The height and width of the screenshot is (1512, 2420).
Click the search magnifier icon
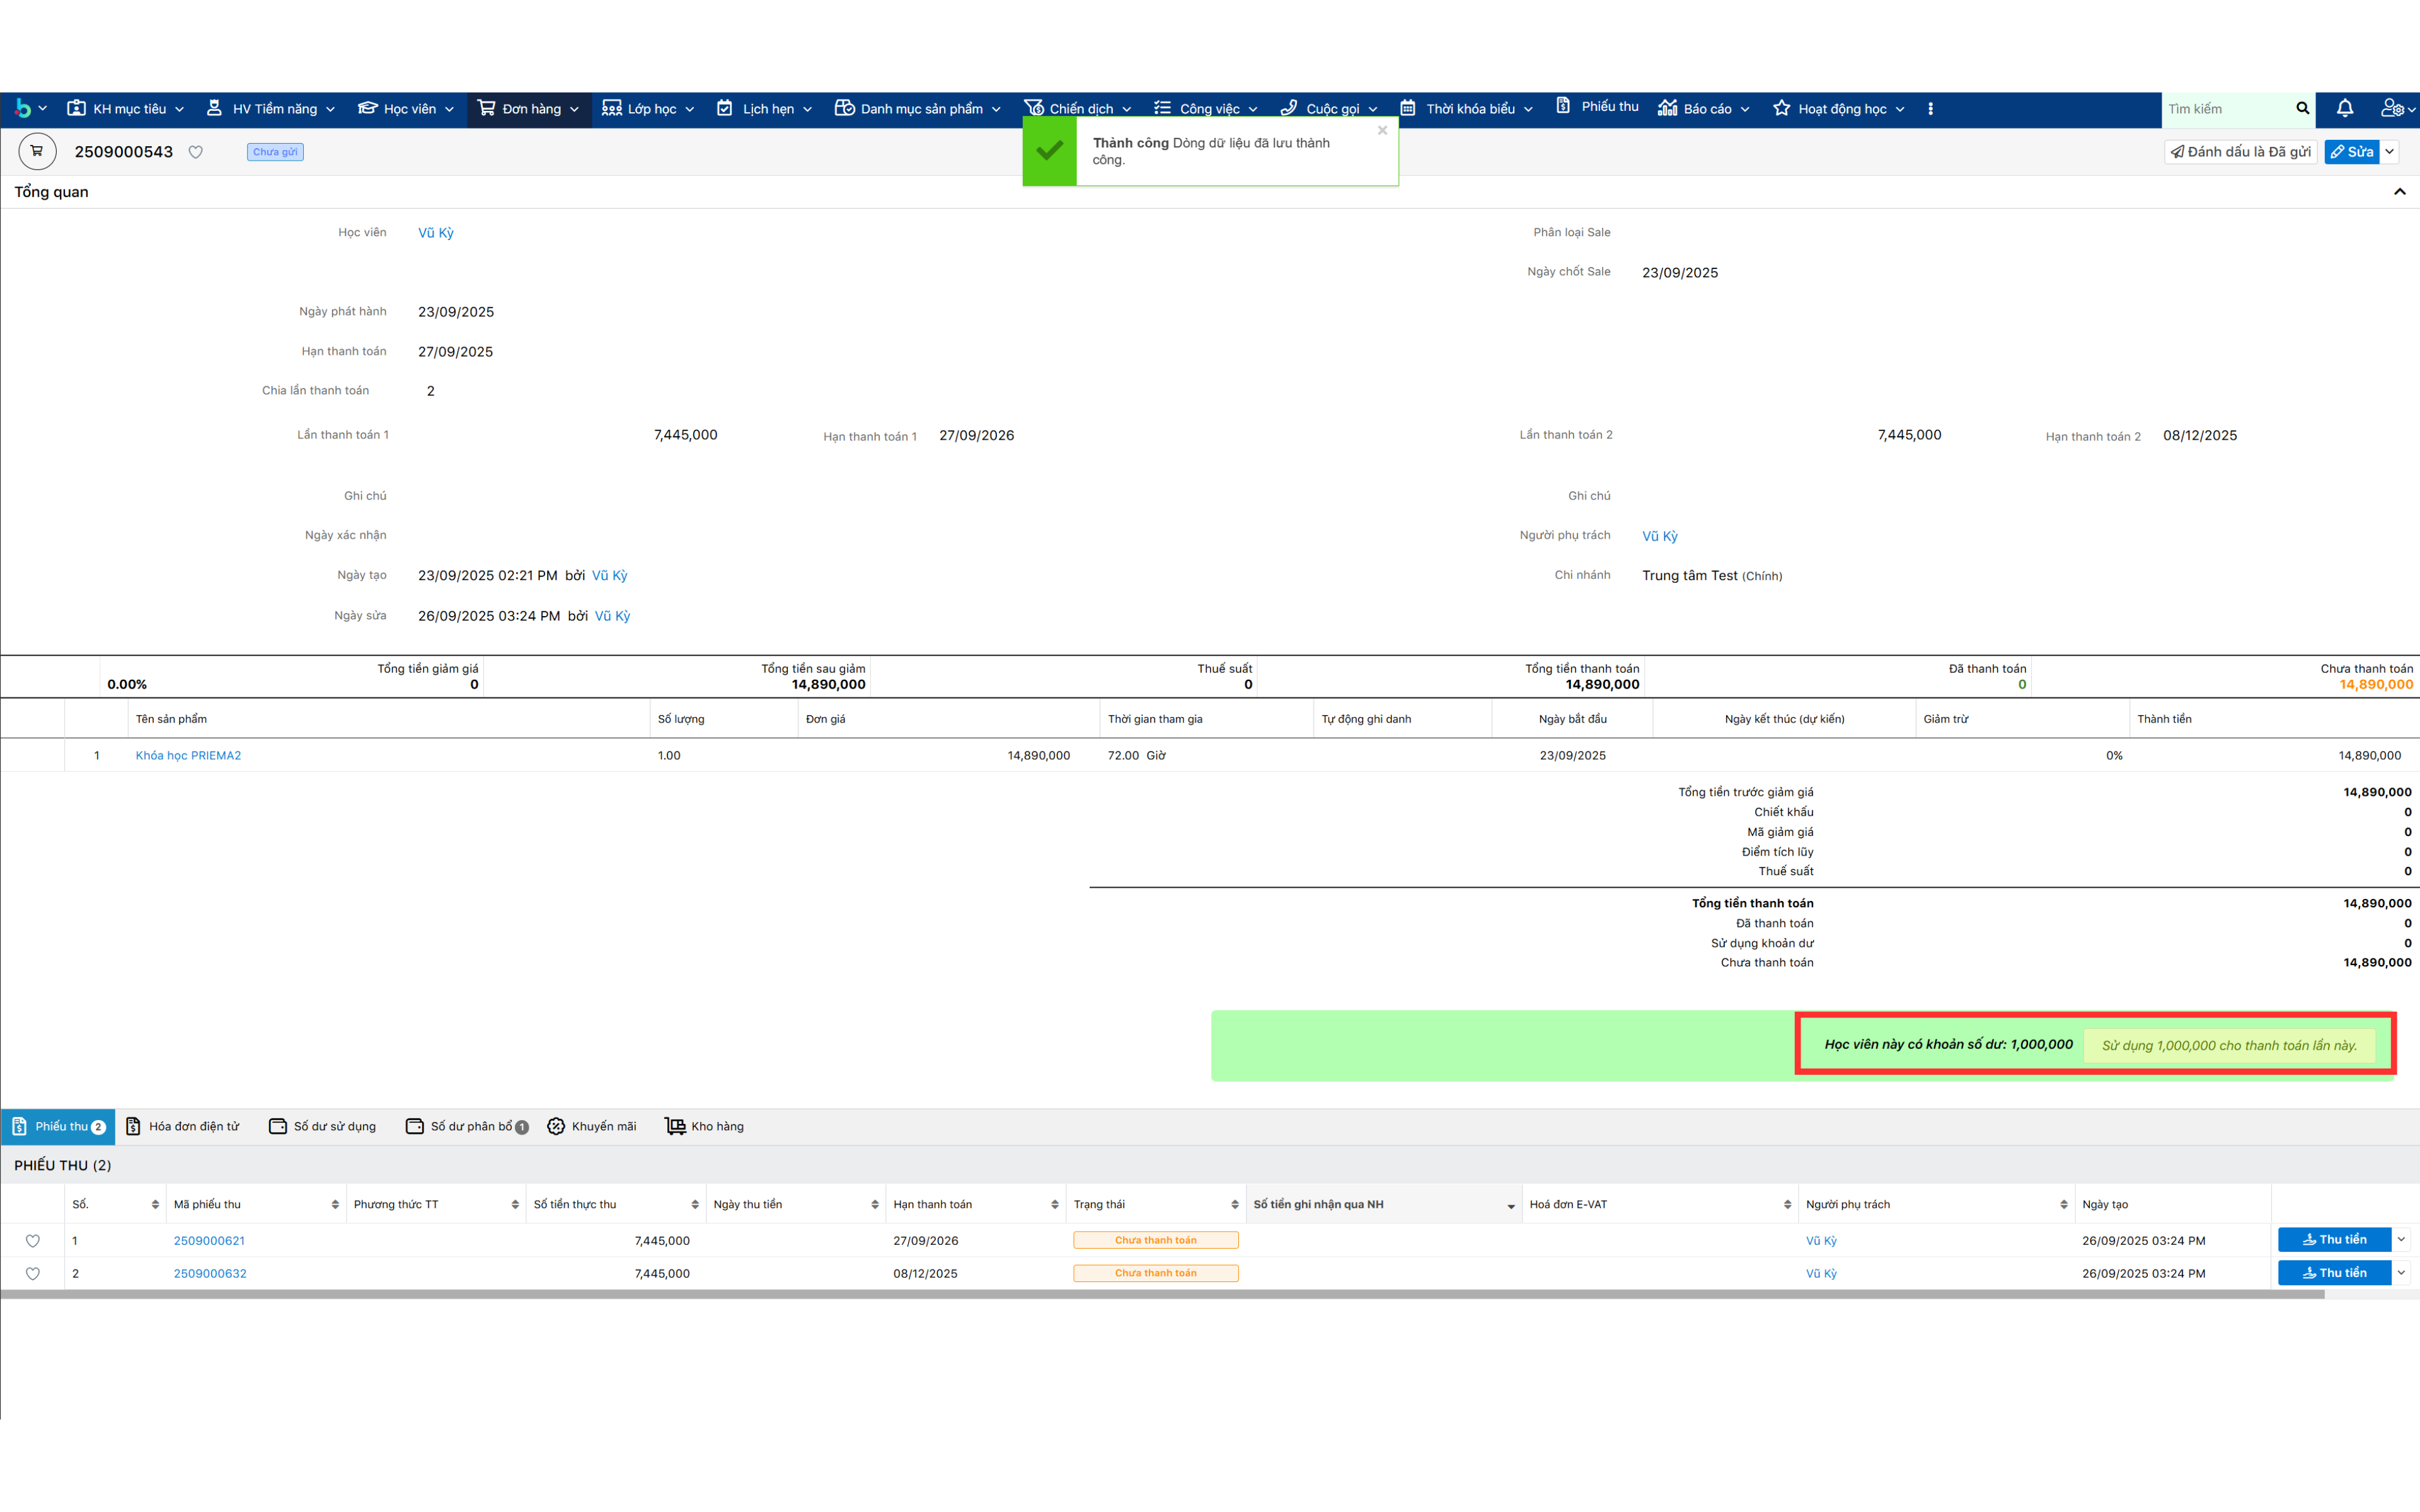coord(2302,108)
